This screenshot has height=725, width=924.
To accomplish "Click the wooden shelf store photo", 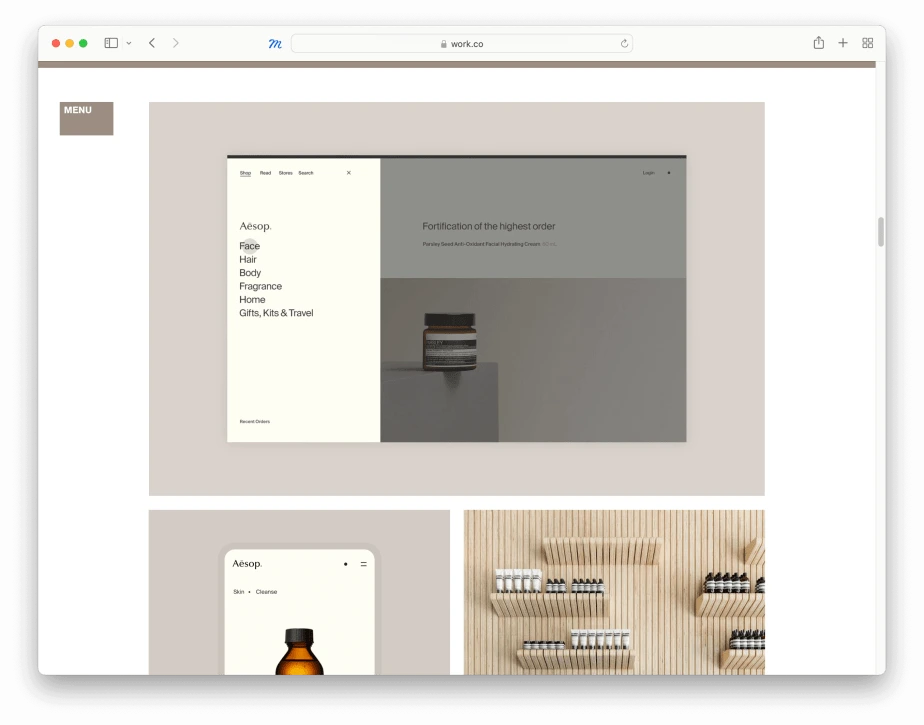I will [614, 592].
